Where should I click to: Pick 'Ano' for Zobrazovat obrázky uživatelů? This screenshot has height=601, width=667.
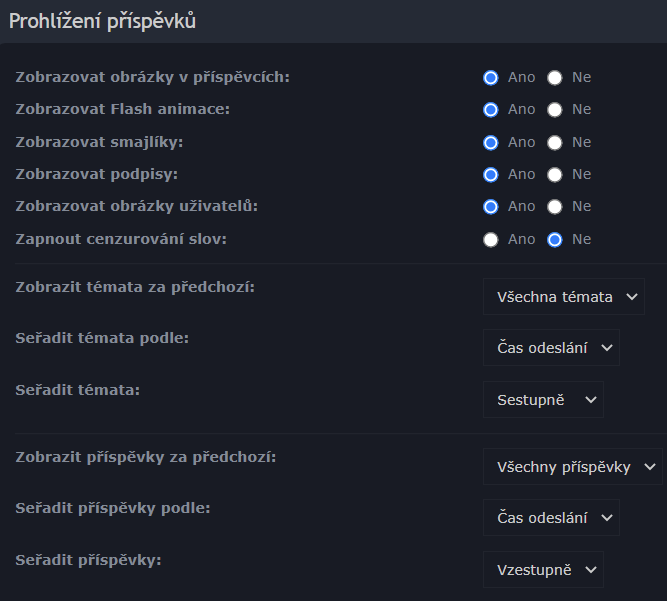tap(490, 206)
